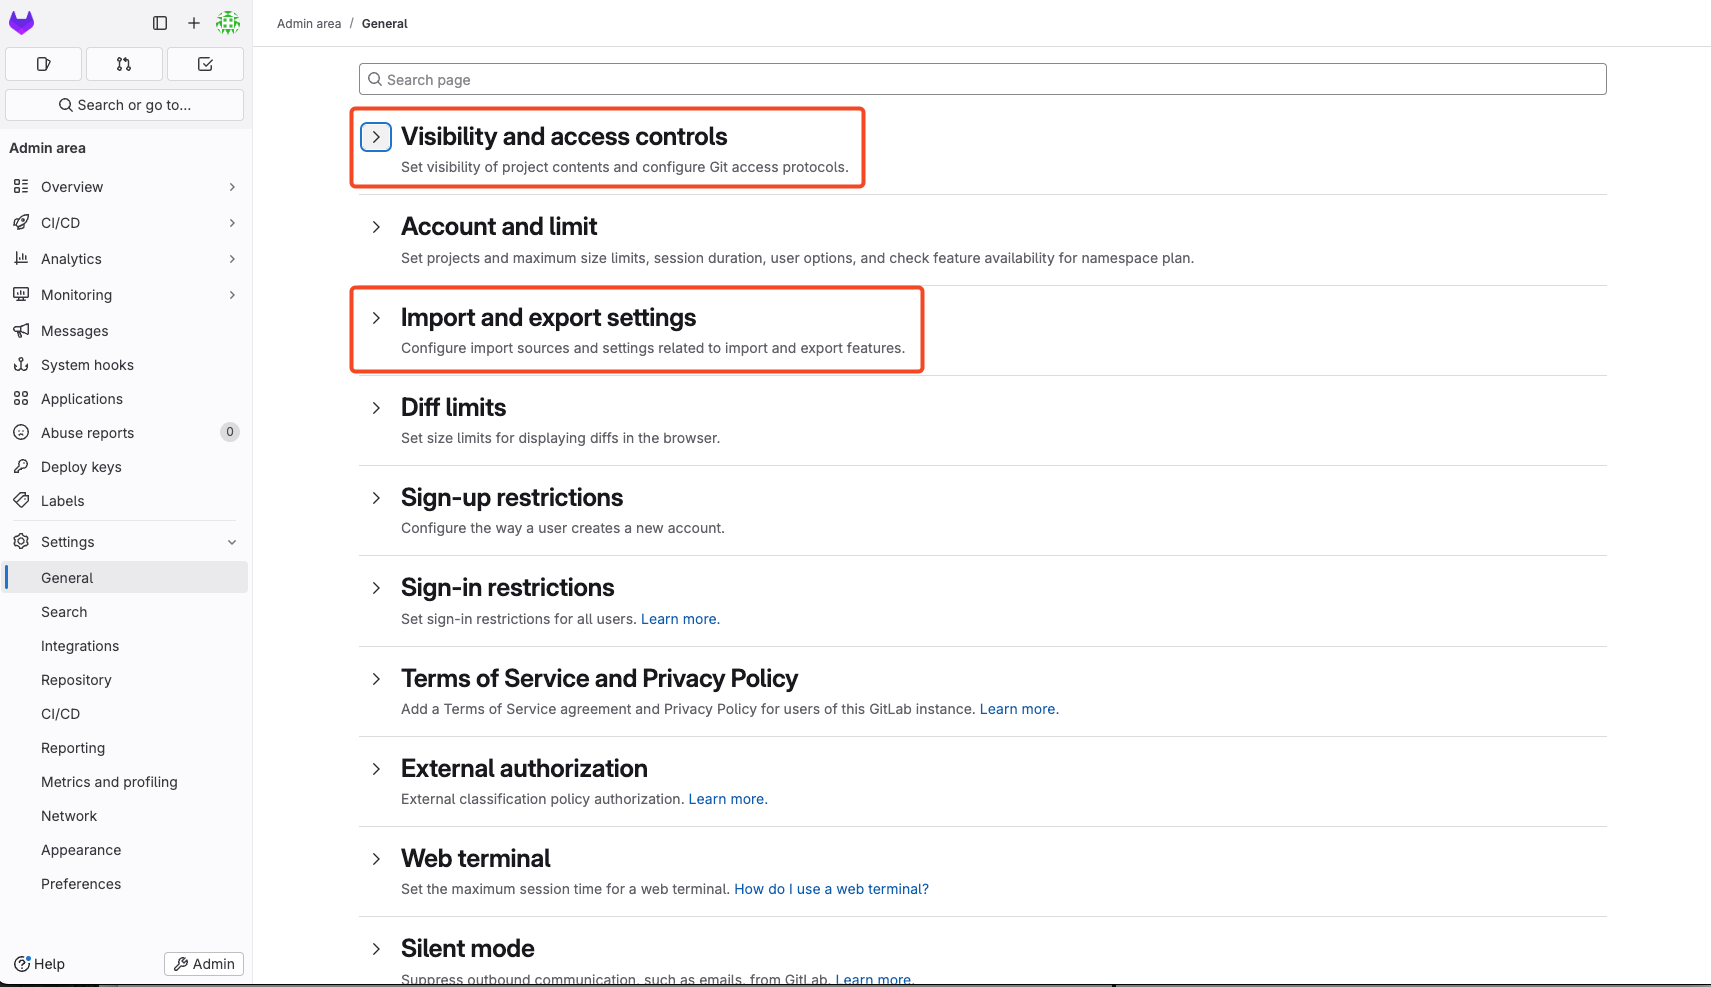Expand the Account and limit section
This screenshot has height=987, width=1711.
coord(376,227)
